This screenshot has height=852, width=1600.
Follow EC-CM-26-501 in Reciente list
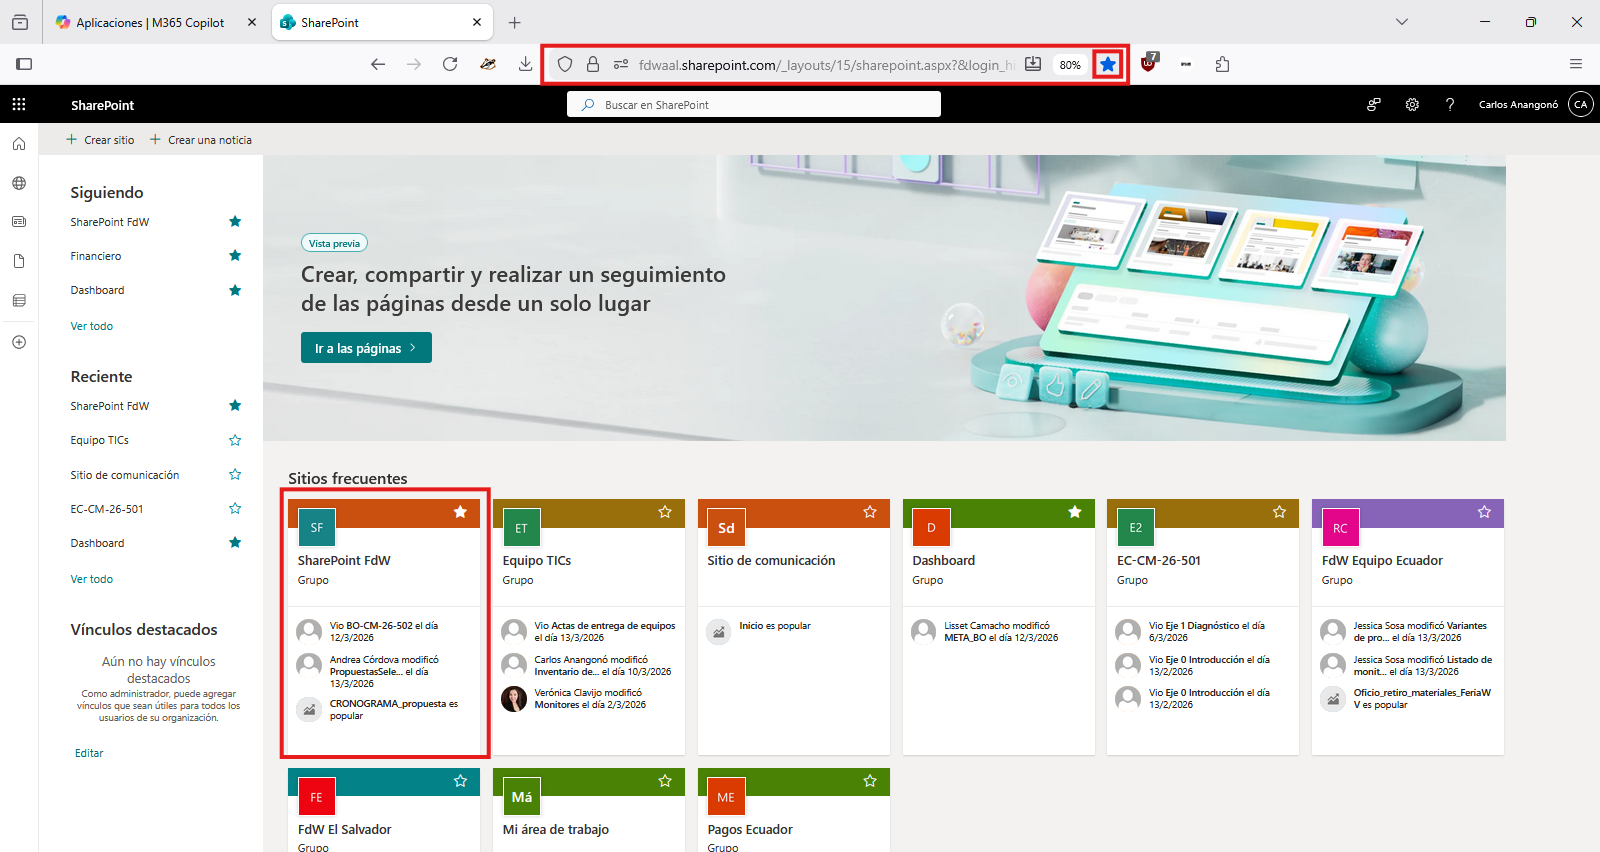235,508
